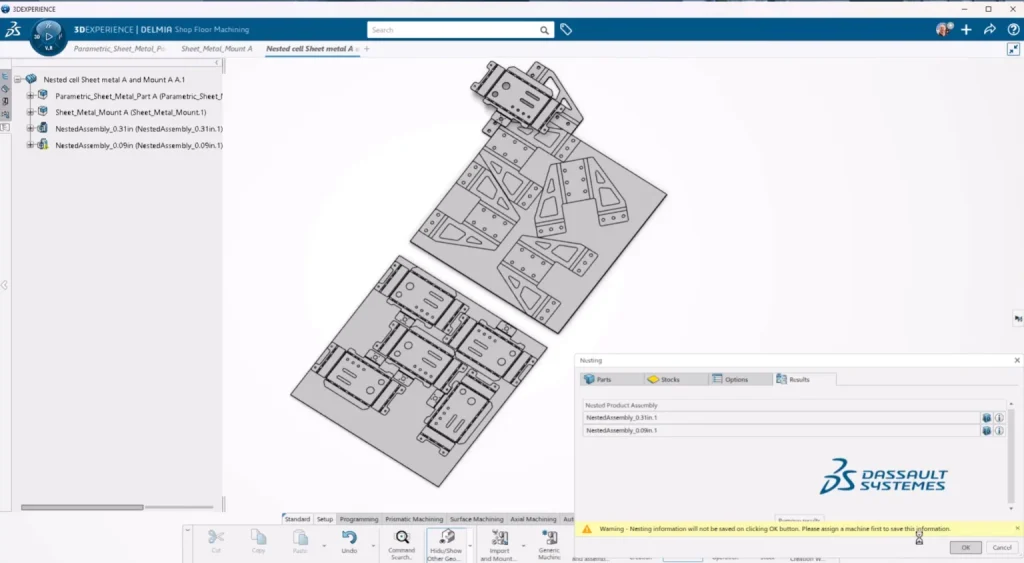
Task: Select the Copy tool
Action: tap(259, 541)
